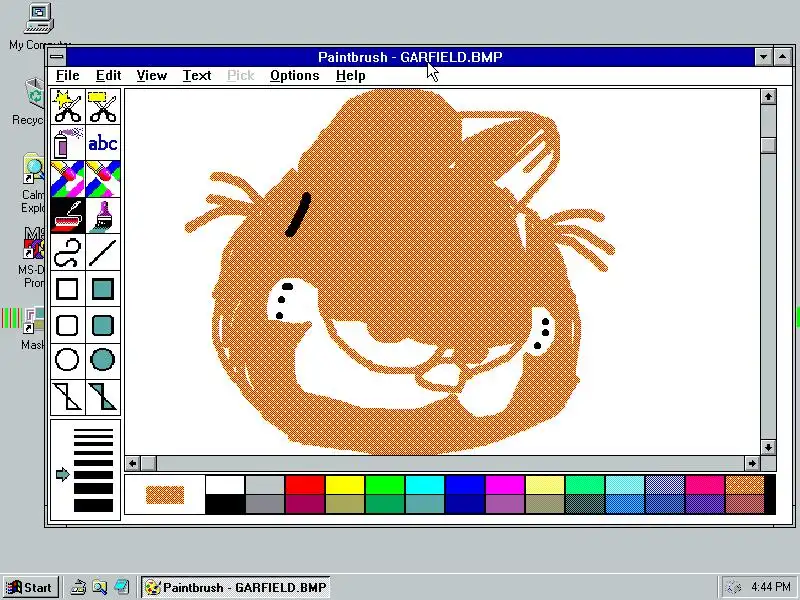Open My Computer desktop icon

click(x=39, y=27)
